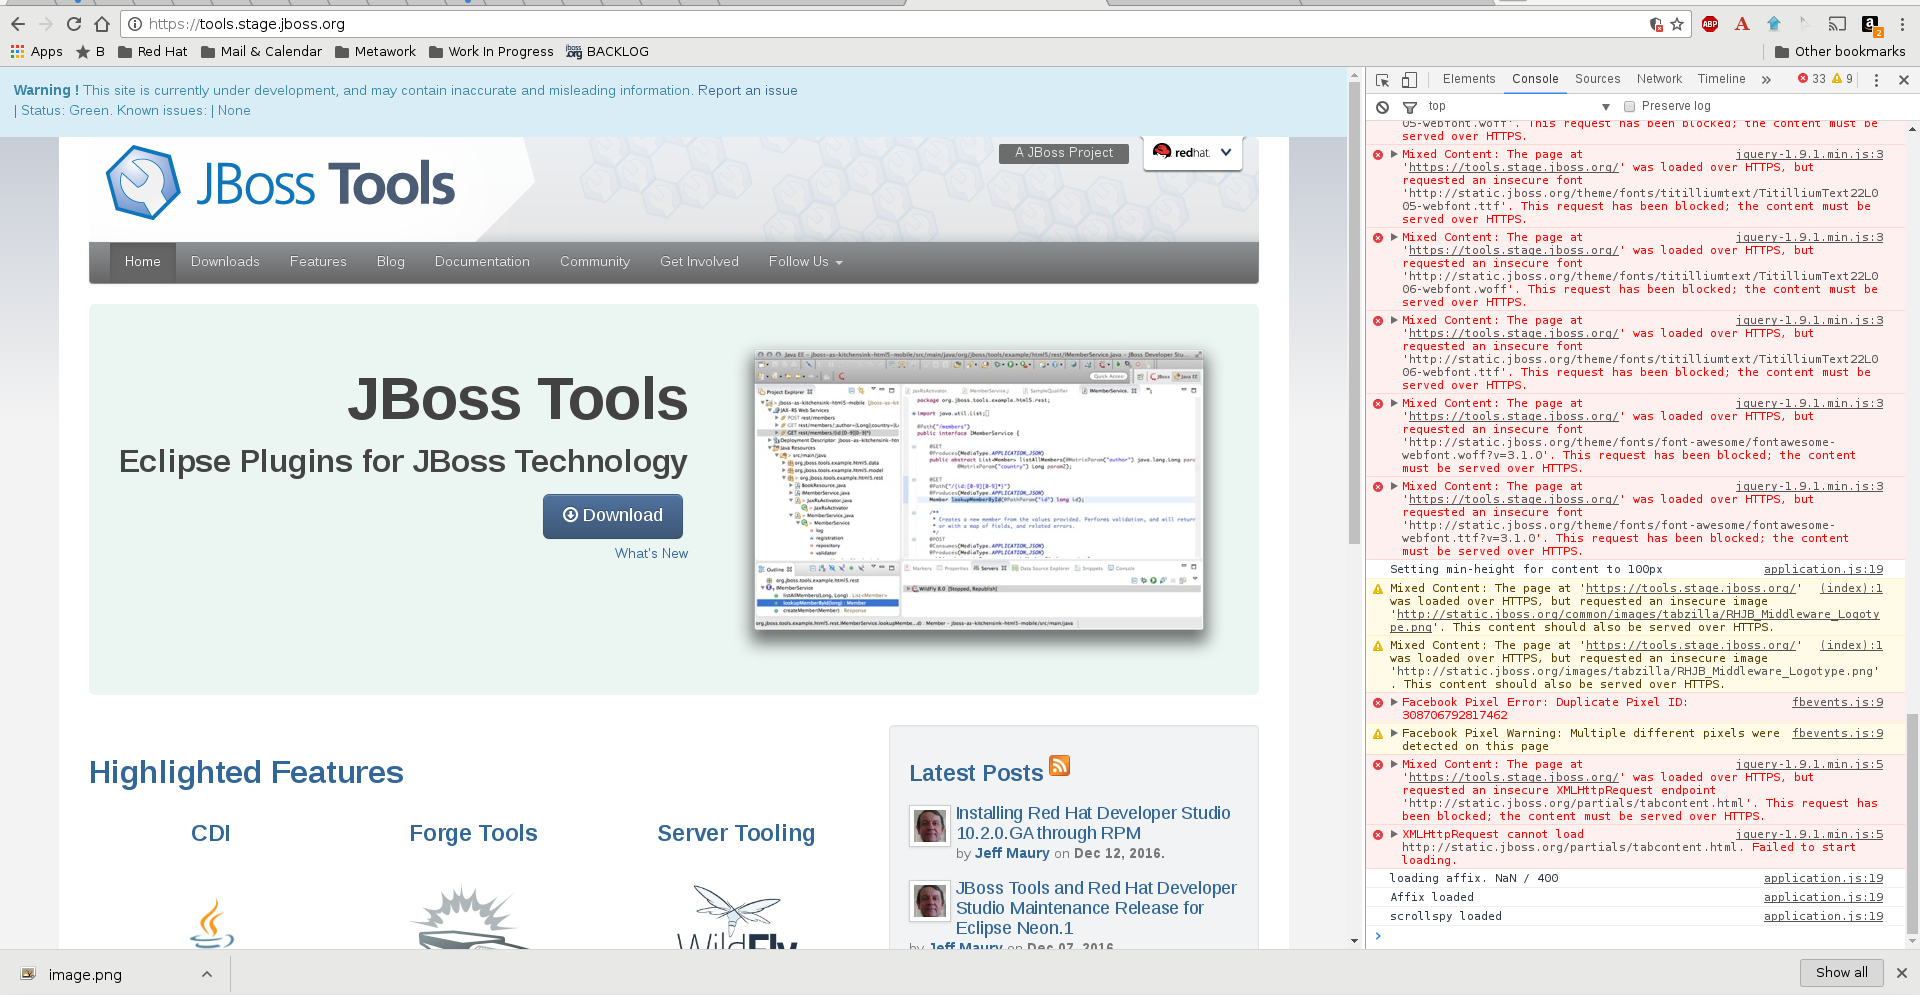Click the console warning count badge

coord(1842,79)
